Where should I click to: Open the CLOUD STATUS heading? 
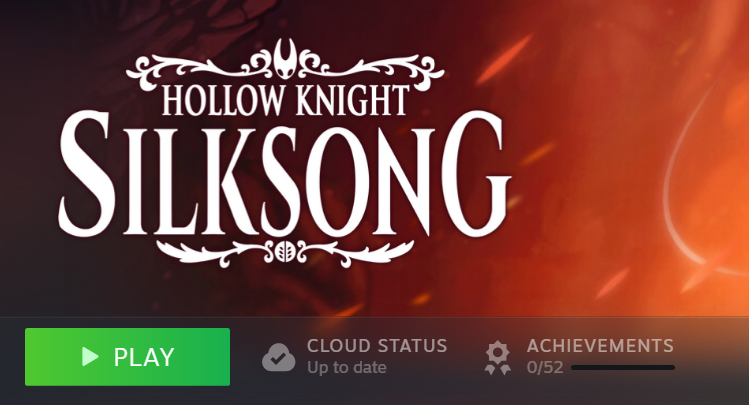[x=377, y=346]
